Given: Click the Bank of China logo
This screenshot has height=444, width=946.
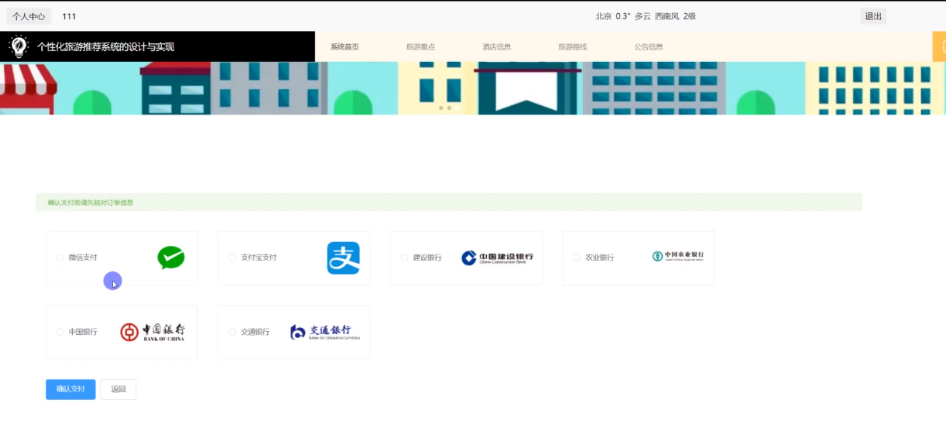Looking at the screenshot, I should 153,332.
